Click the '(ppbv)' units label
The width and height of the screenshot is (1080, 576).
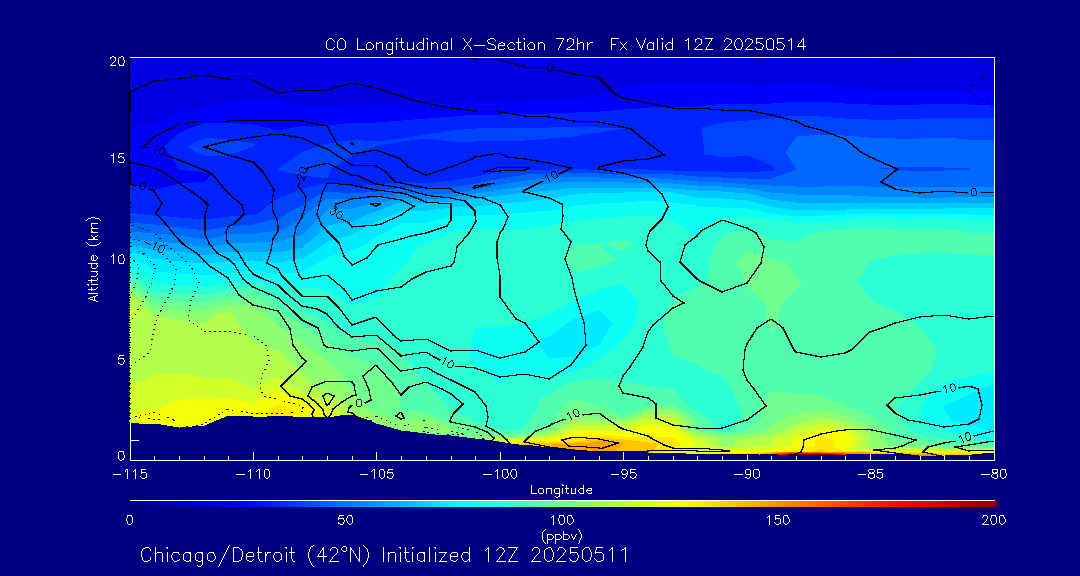(x=562, y=535)
